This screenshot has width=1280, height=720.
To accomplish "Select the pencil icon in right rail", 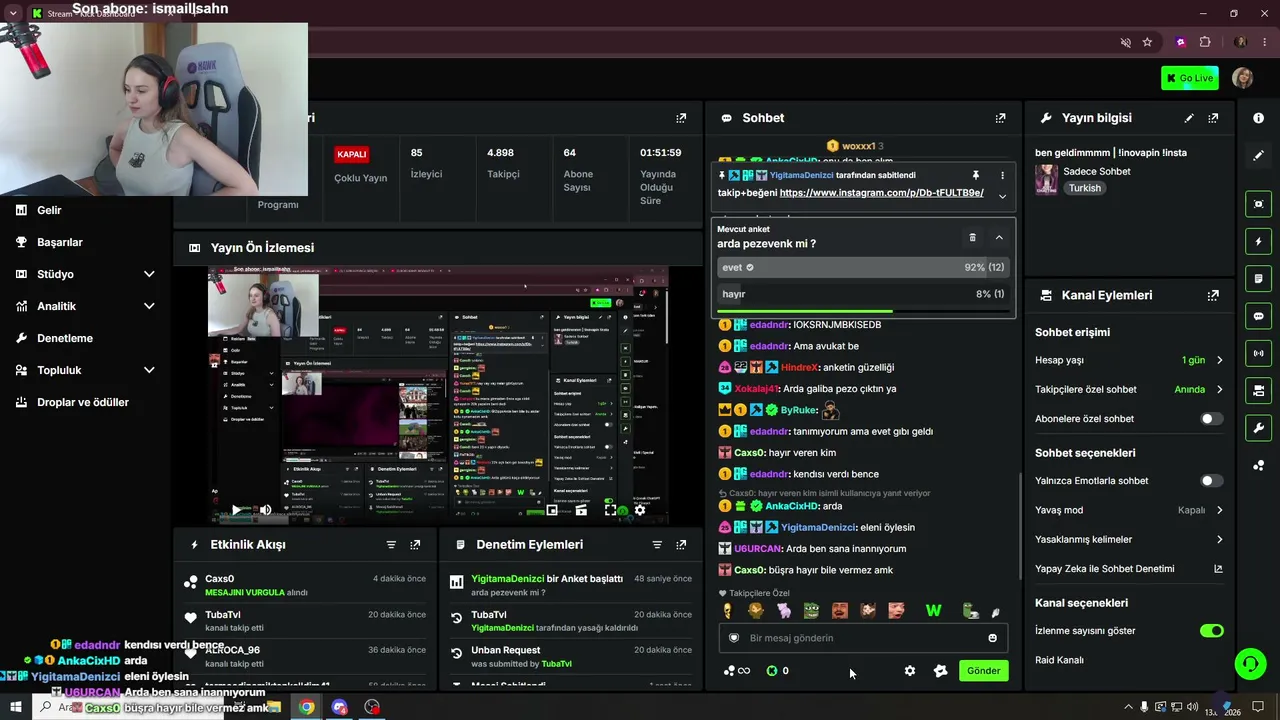I will [x=1258, y=156].
